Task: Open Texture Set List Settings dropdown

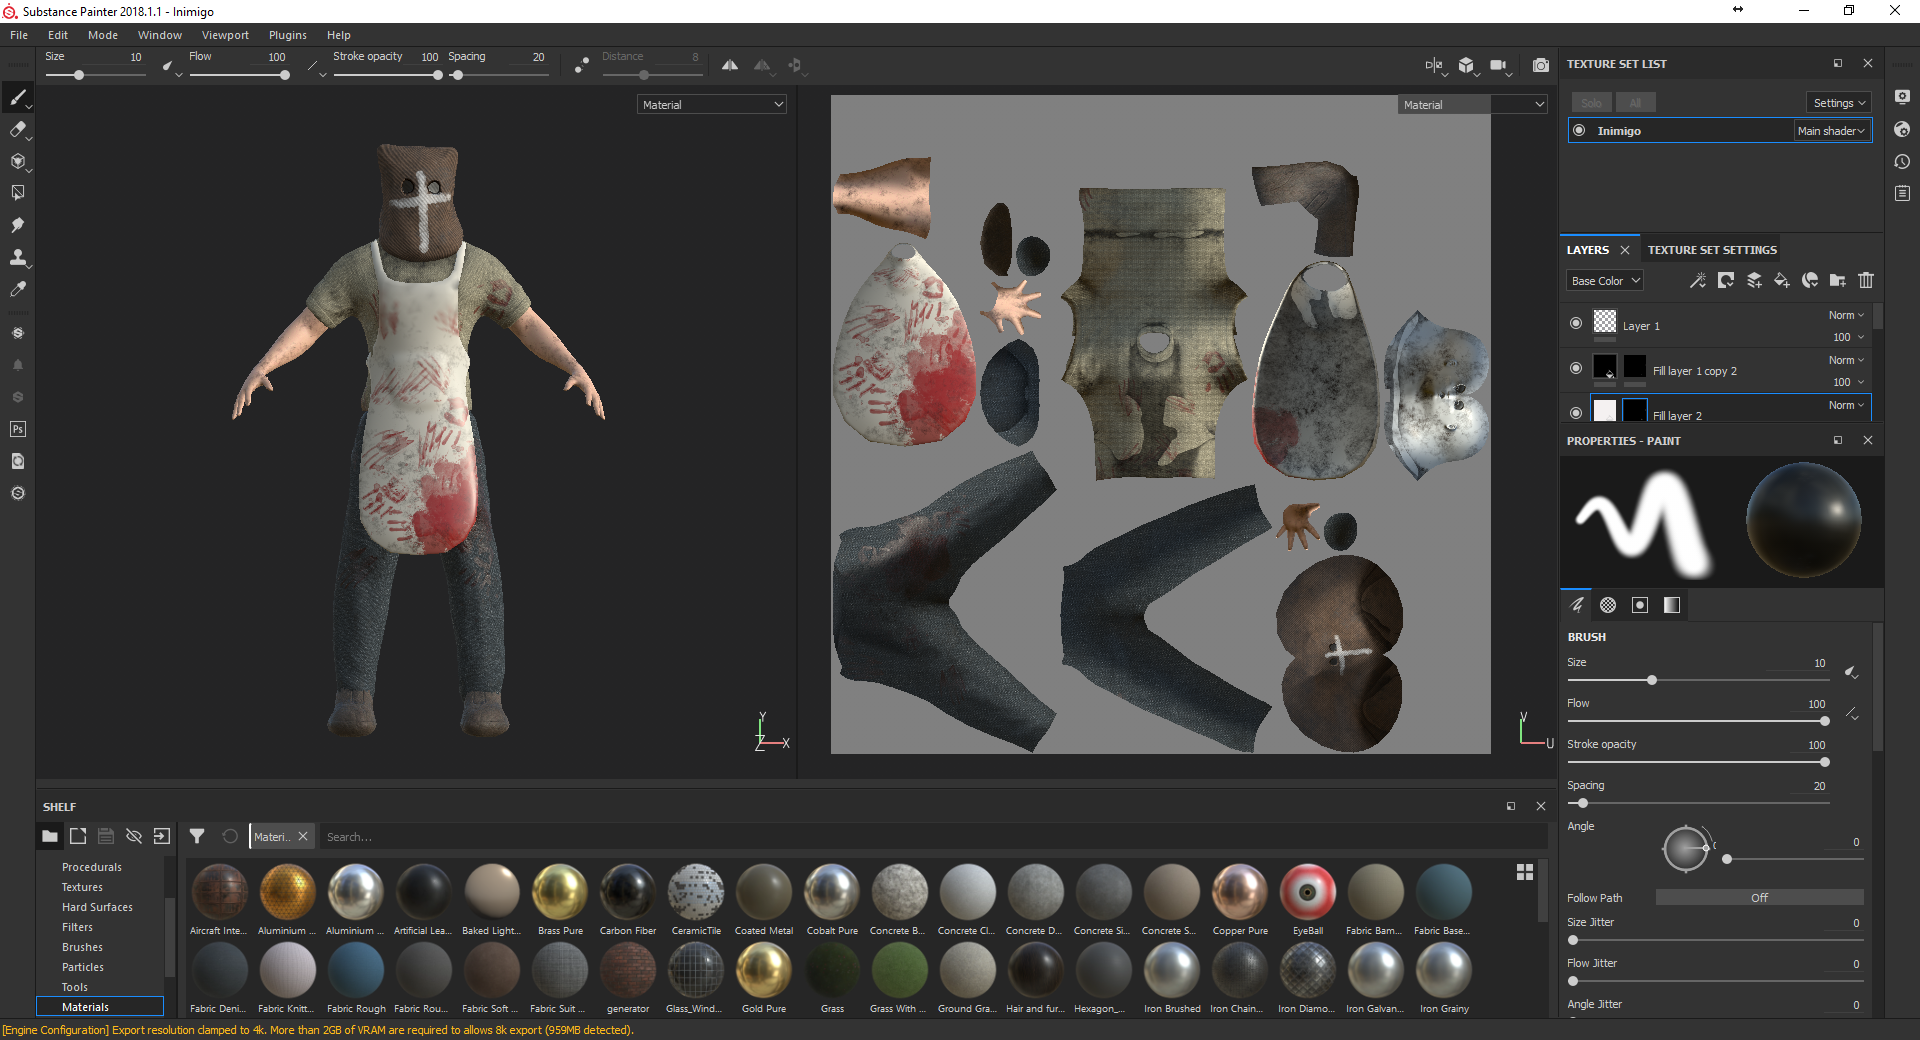Action: point(1839,103)
